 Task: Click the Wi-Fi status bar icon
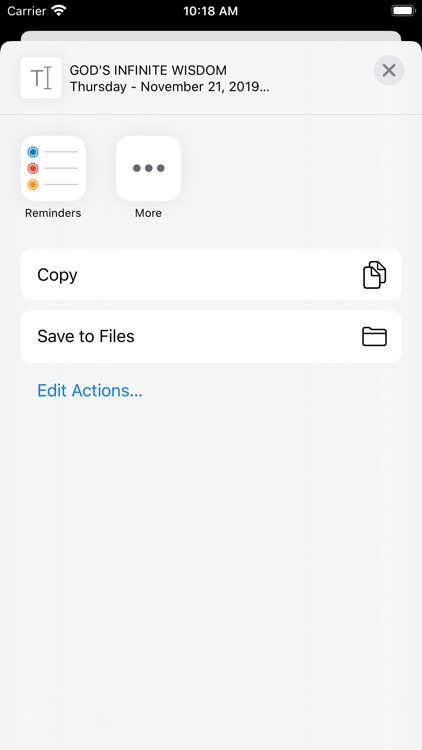pos(58,11)
